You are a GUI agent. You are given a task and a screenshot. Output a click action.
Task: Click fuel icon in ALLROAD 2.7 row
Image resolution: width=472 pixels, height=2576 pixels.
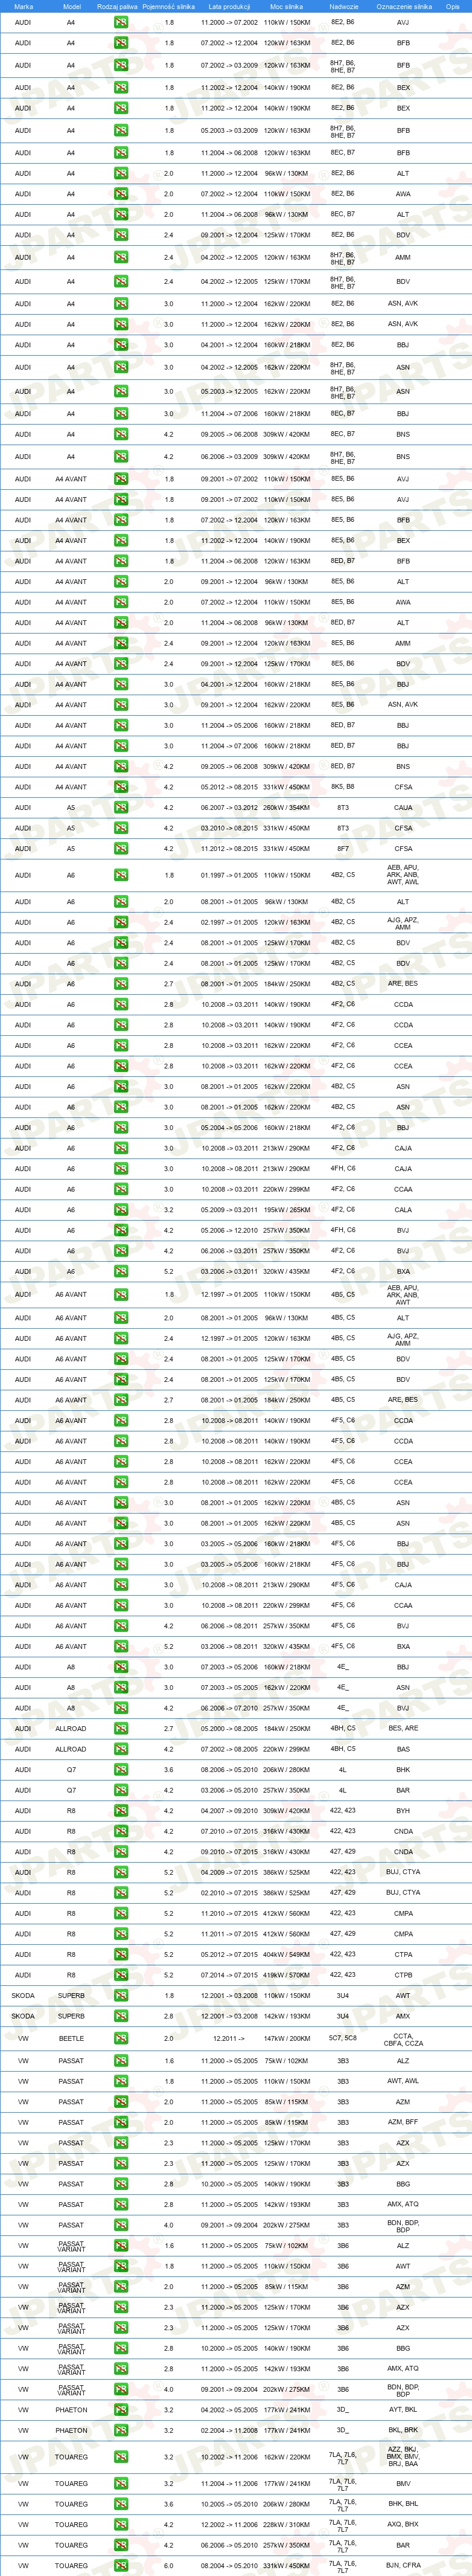click(x=121, y=1729)
